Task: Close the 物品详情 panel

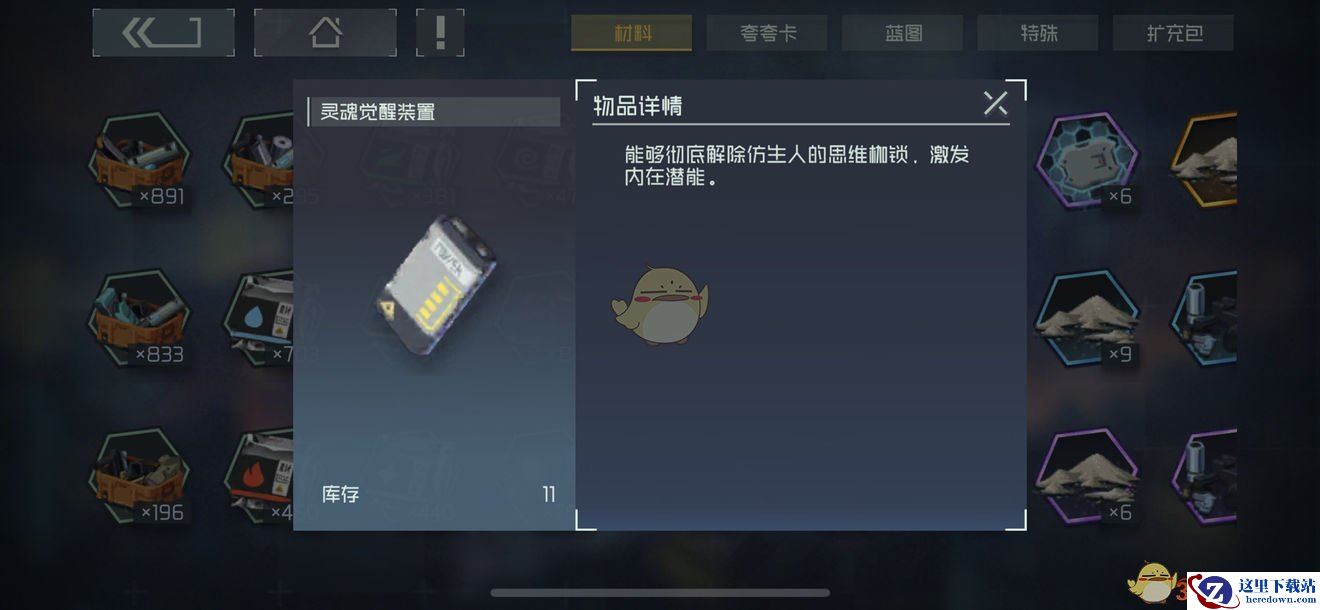Action: (x=995, y=103)
